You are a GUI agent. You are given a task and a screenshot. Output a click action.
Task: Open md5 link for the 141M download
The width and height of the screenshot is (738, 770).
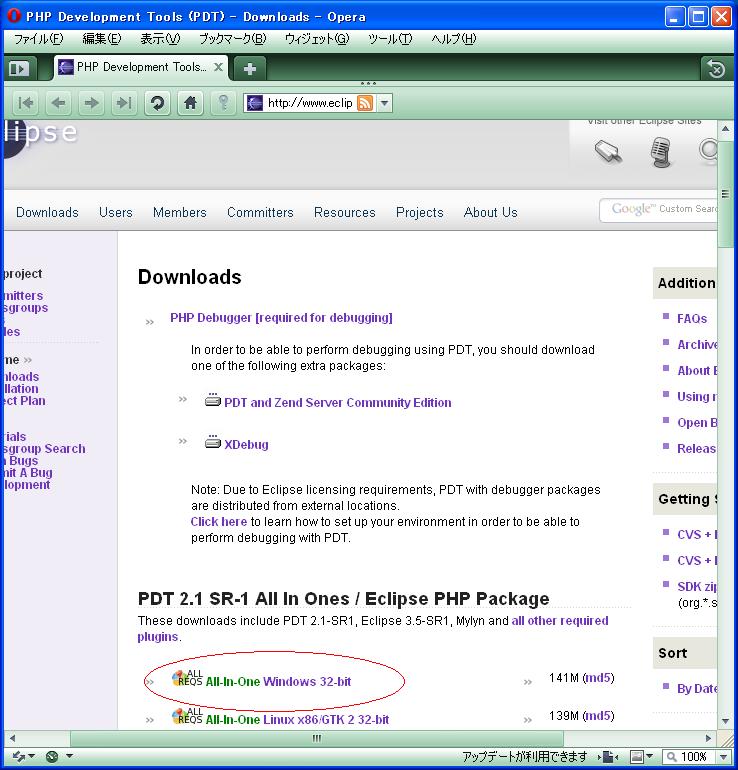coord(598,678)
